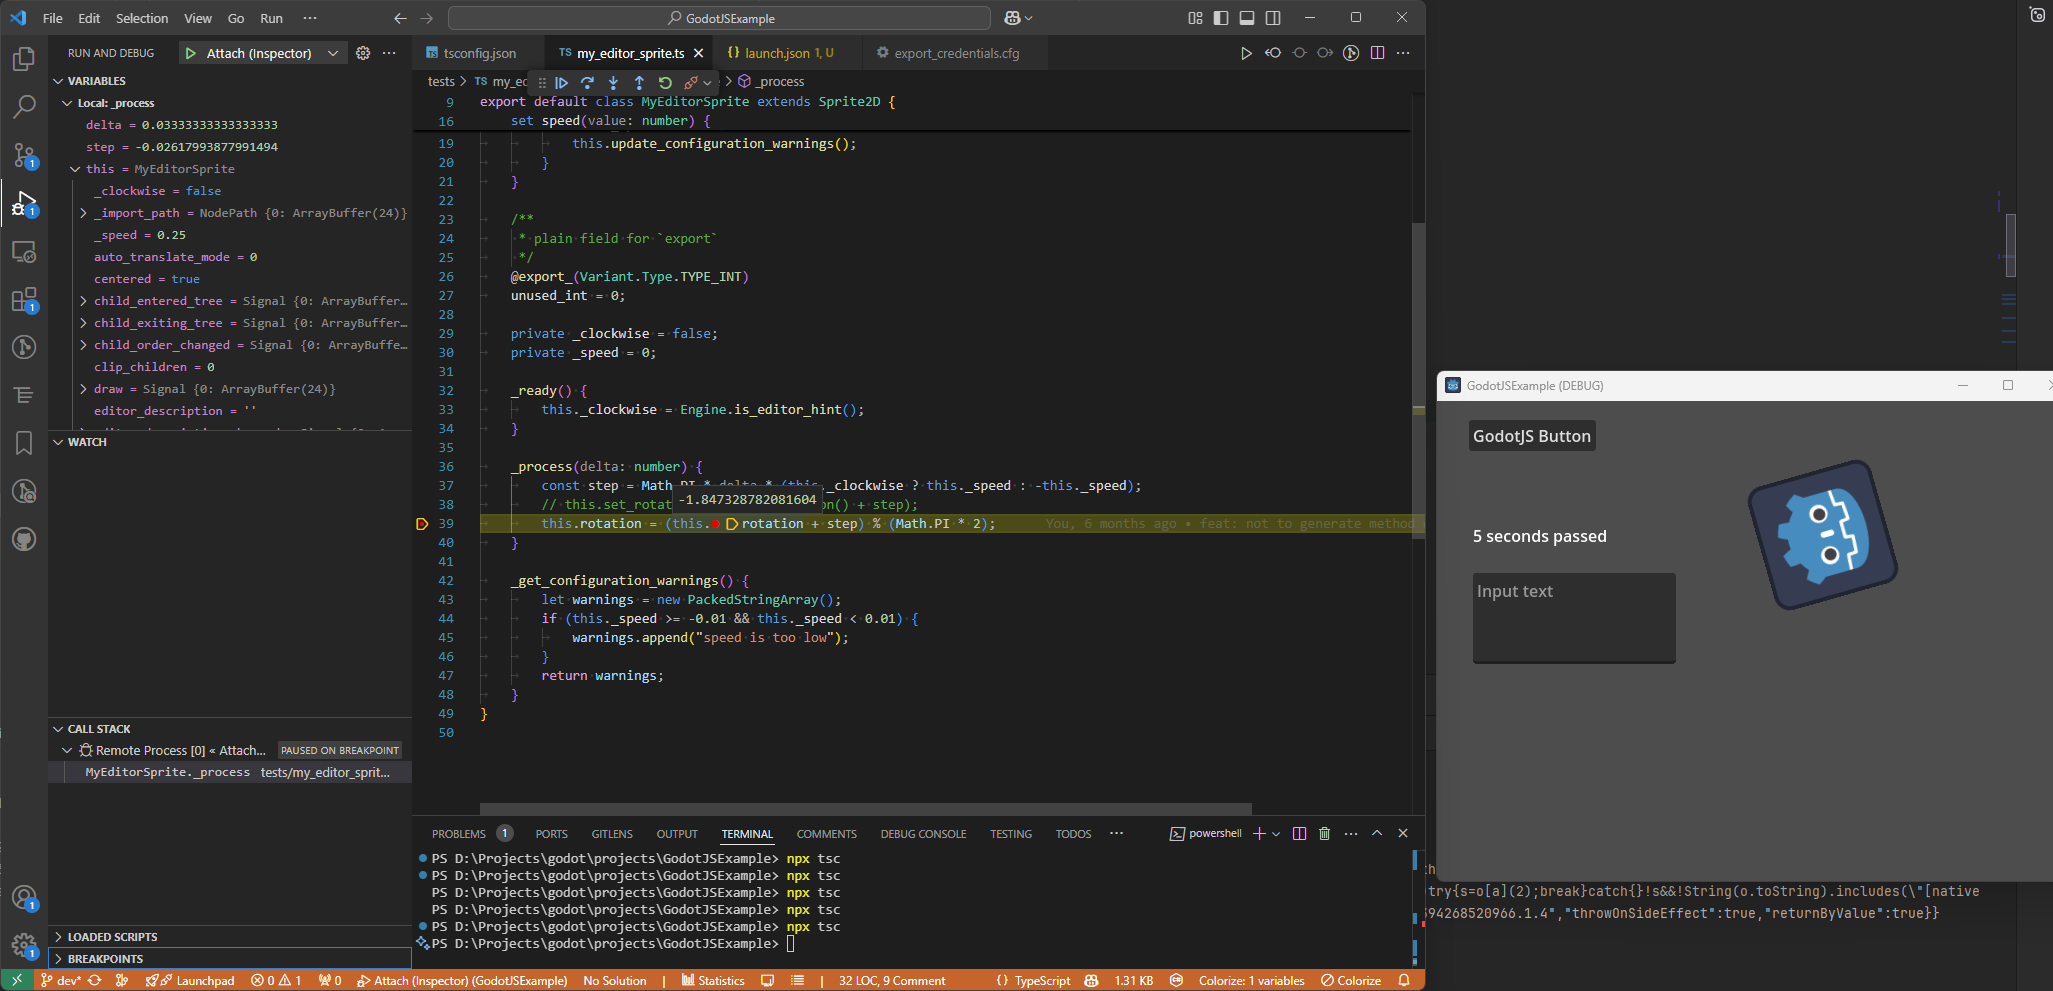
Task: Click the Input text field in game window
Action: tap(1574, 617)
